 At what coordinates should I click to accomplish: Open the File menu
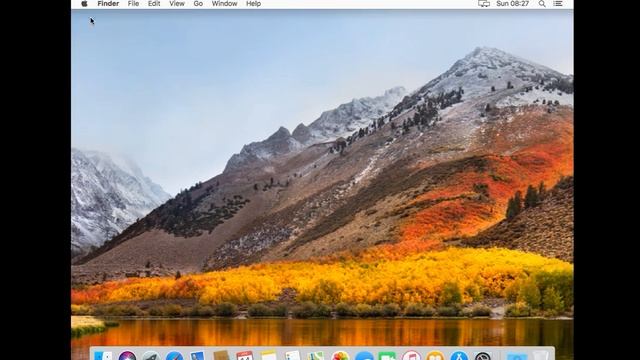tap(133, 4)
